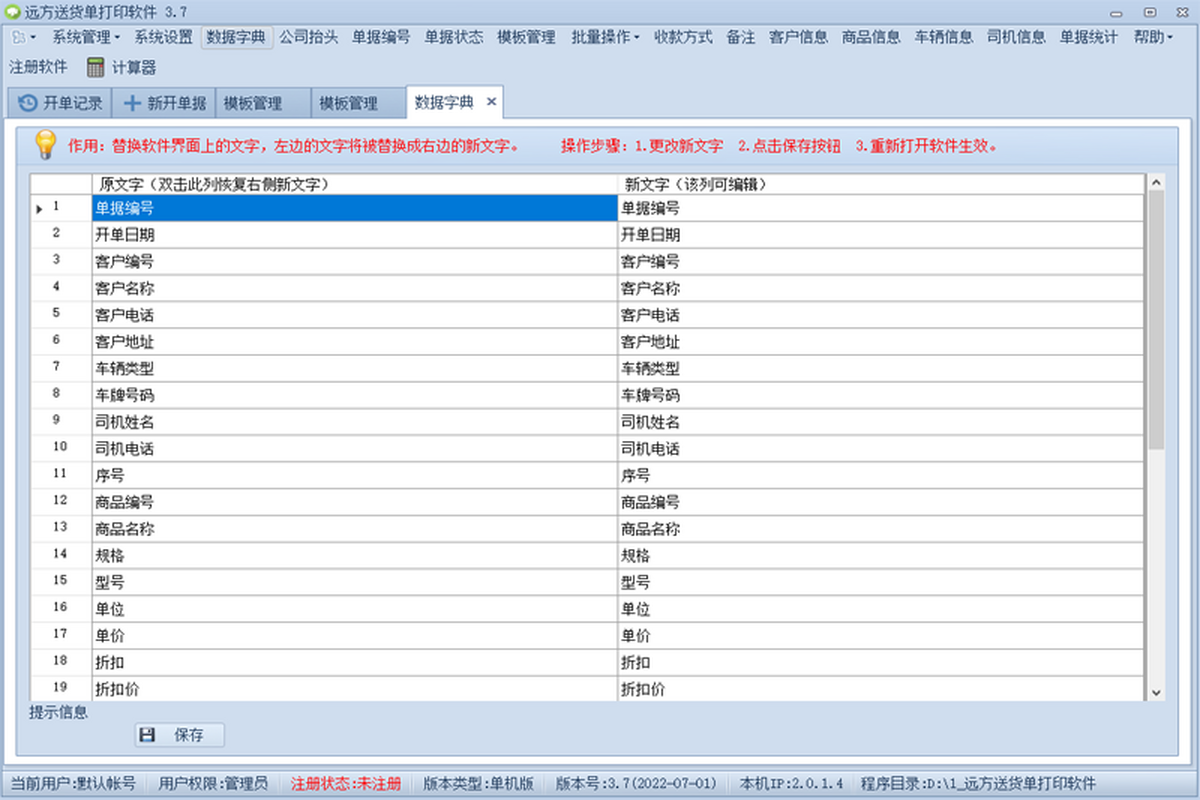Close the 数据字典 tab with the X

tap(491, 102)
